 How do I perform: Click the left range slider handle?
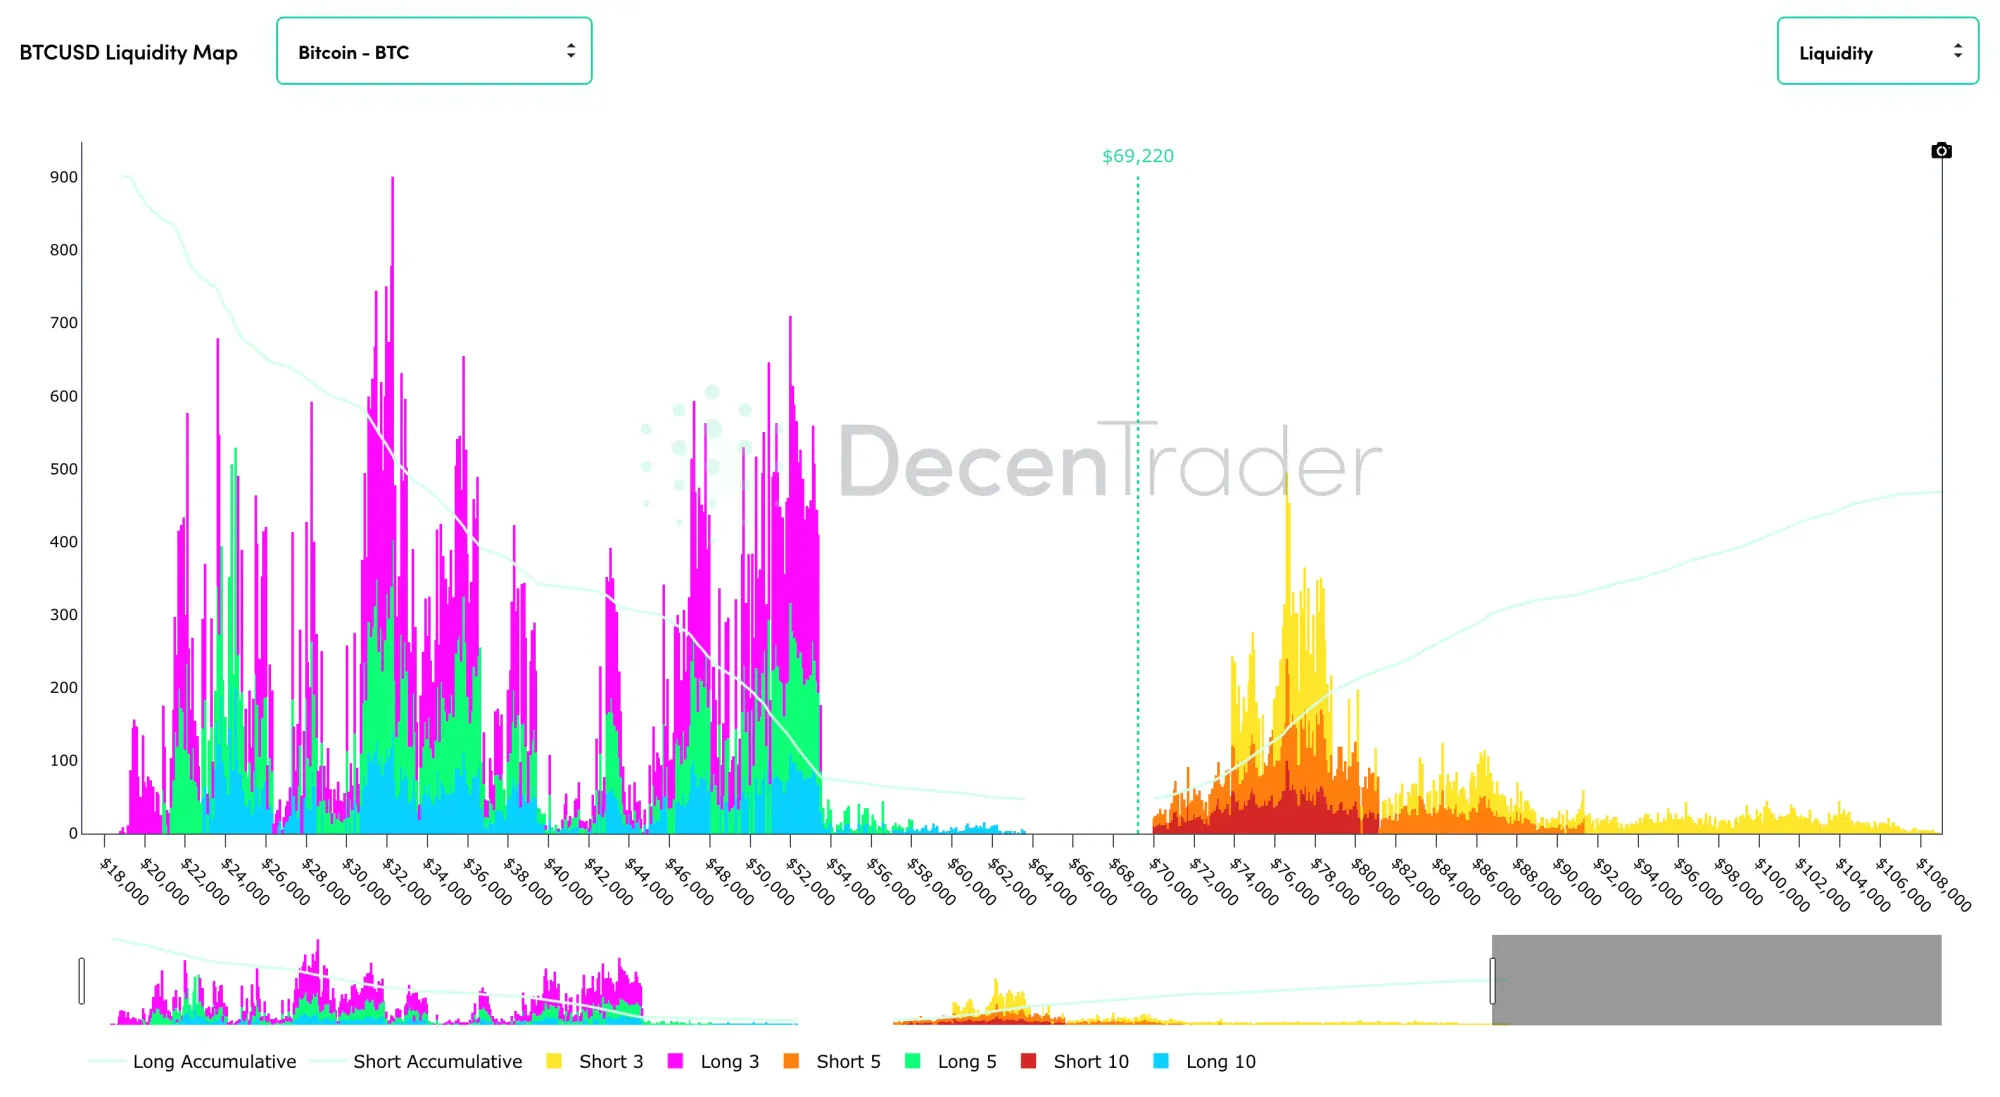pos(81,981)
